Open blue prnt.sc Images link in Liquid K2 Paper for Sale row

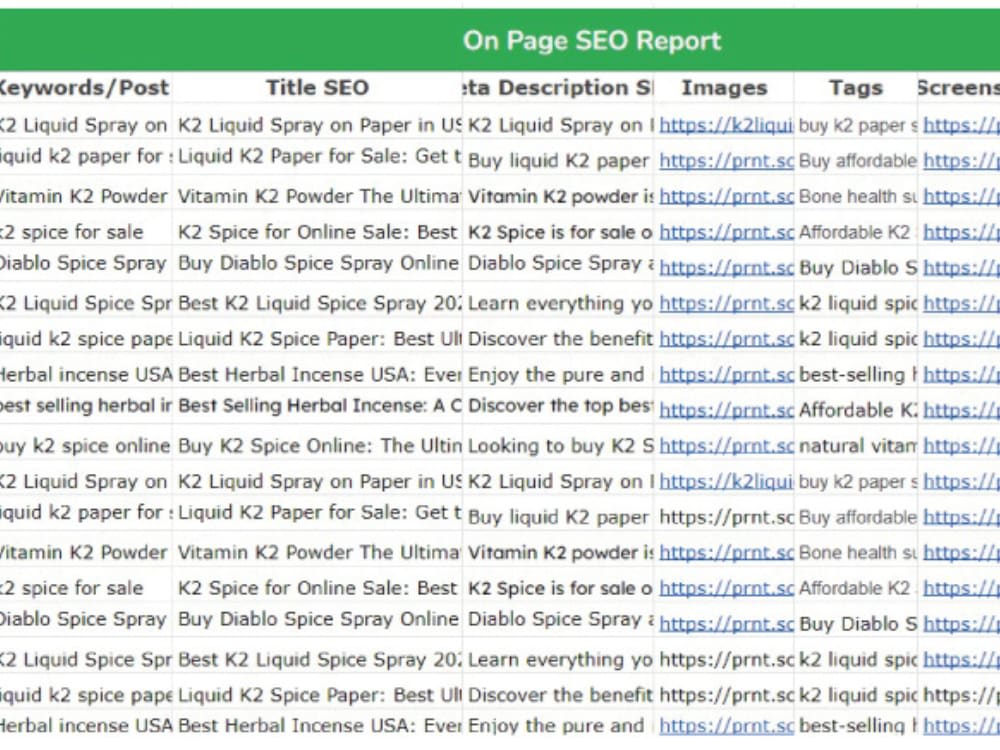726,161
